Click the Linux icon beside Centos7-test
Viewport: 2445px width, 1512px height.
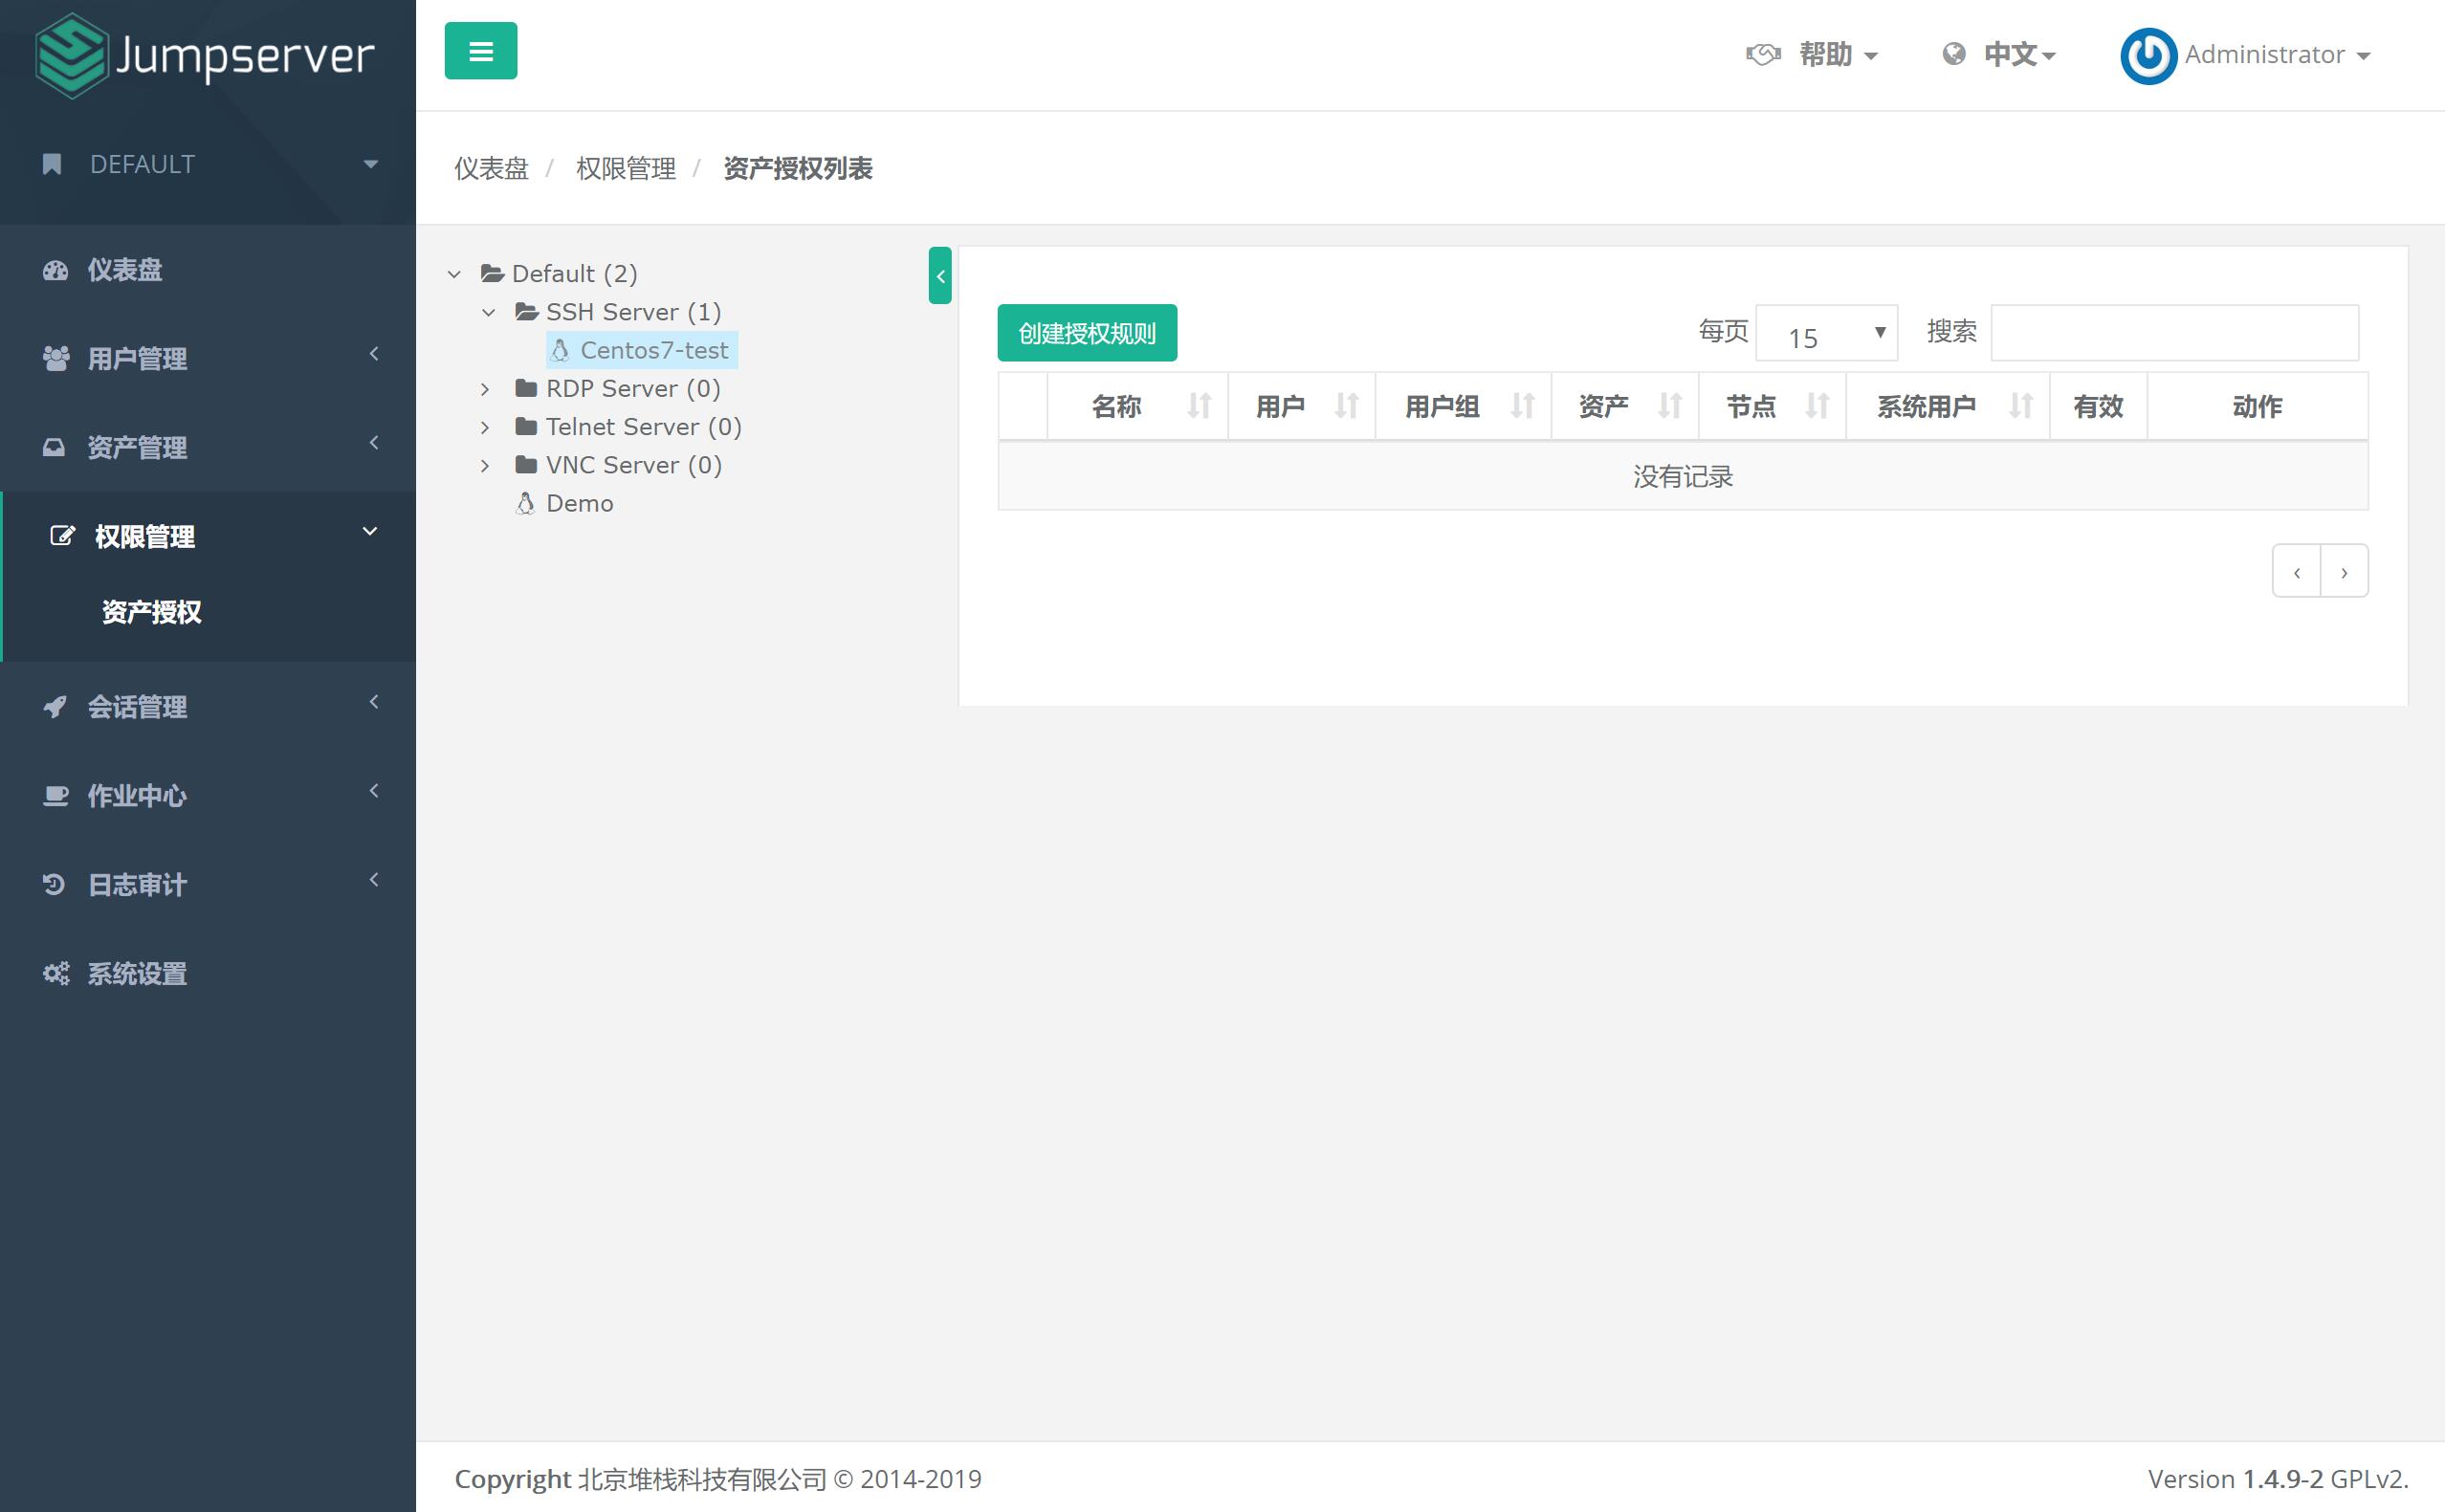click(x=560, y=350)
